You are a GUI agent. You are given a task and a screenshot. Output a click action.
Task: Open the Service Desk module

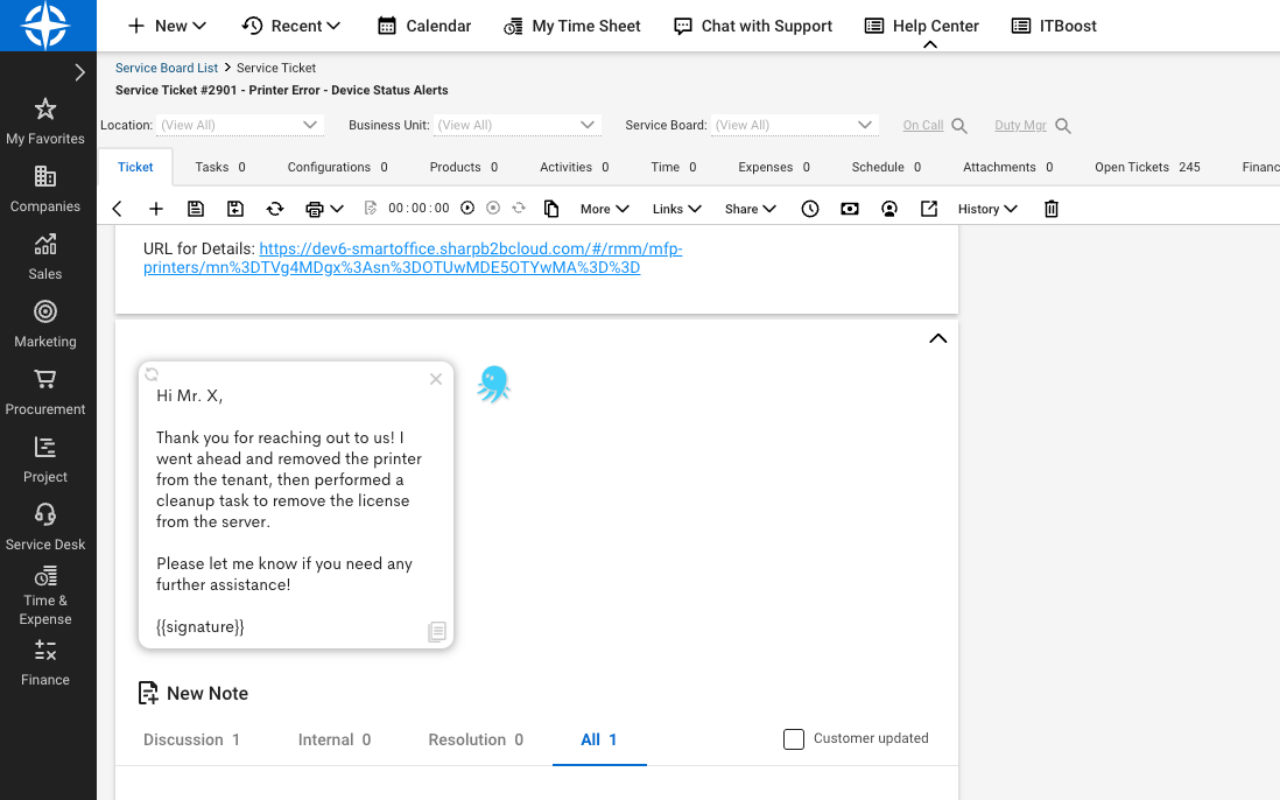(45, 528)
